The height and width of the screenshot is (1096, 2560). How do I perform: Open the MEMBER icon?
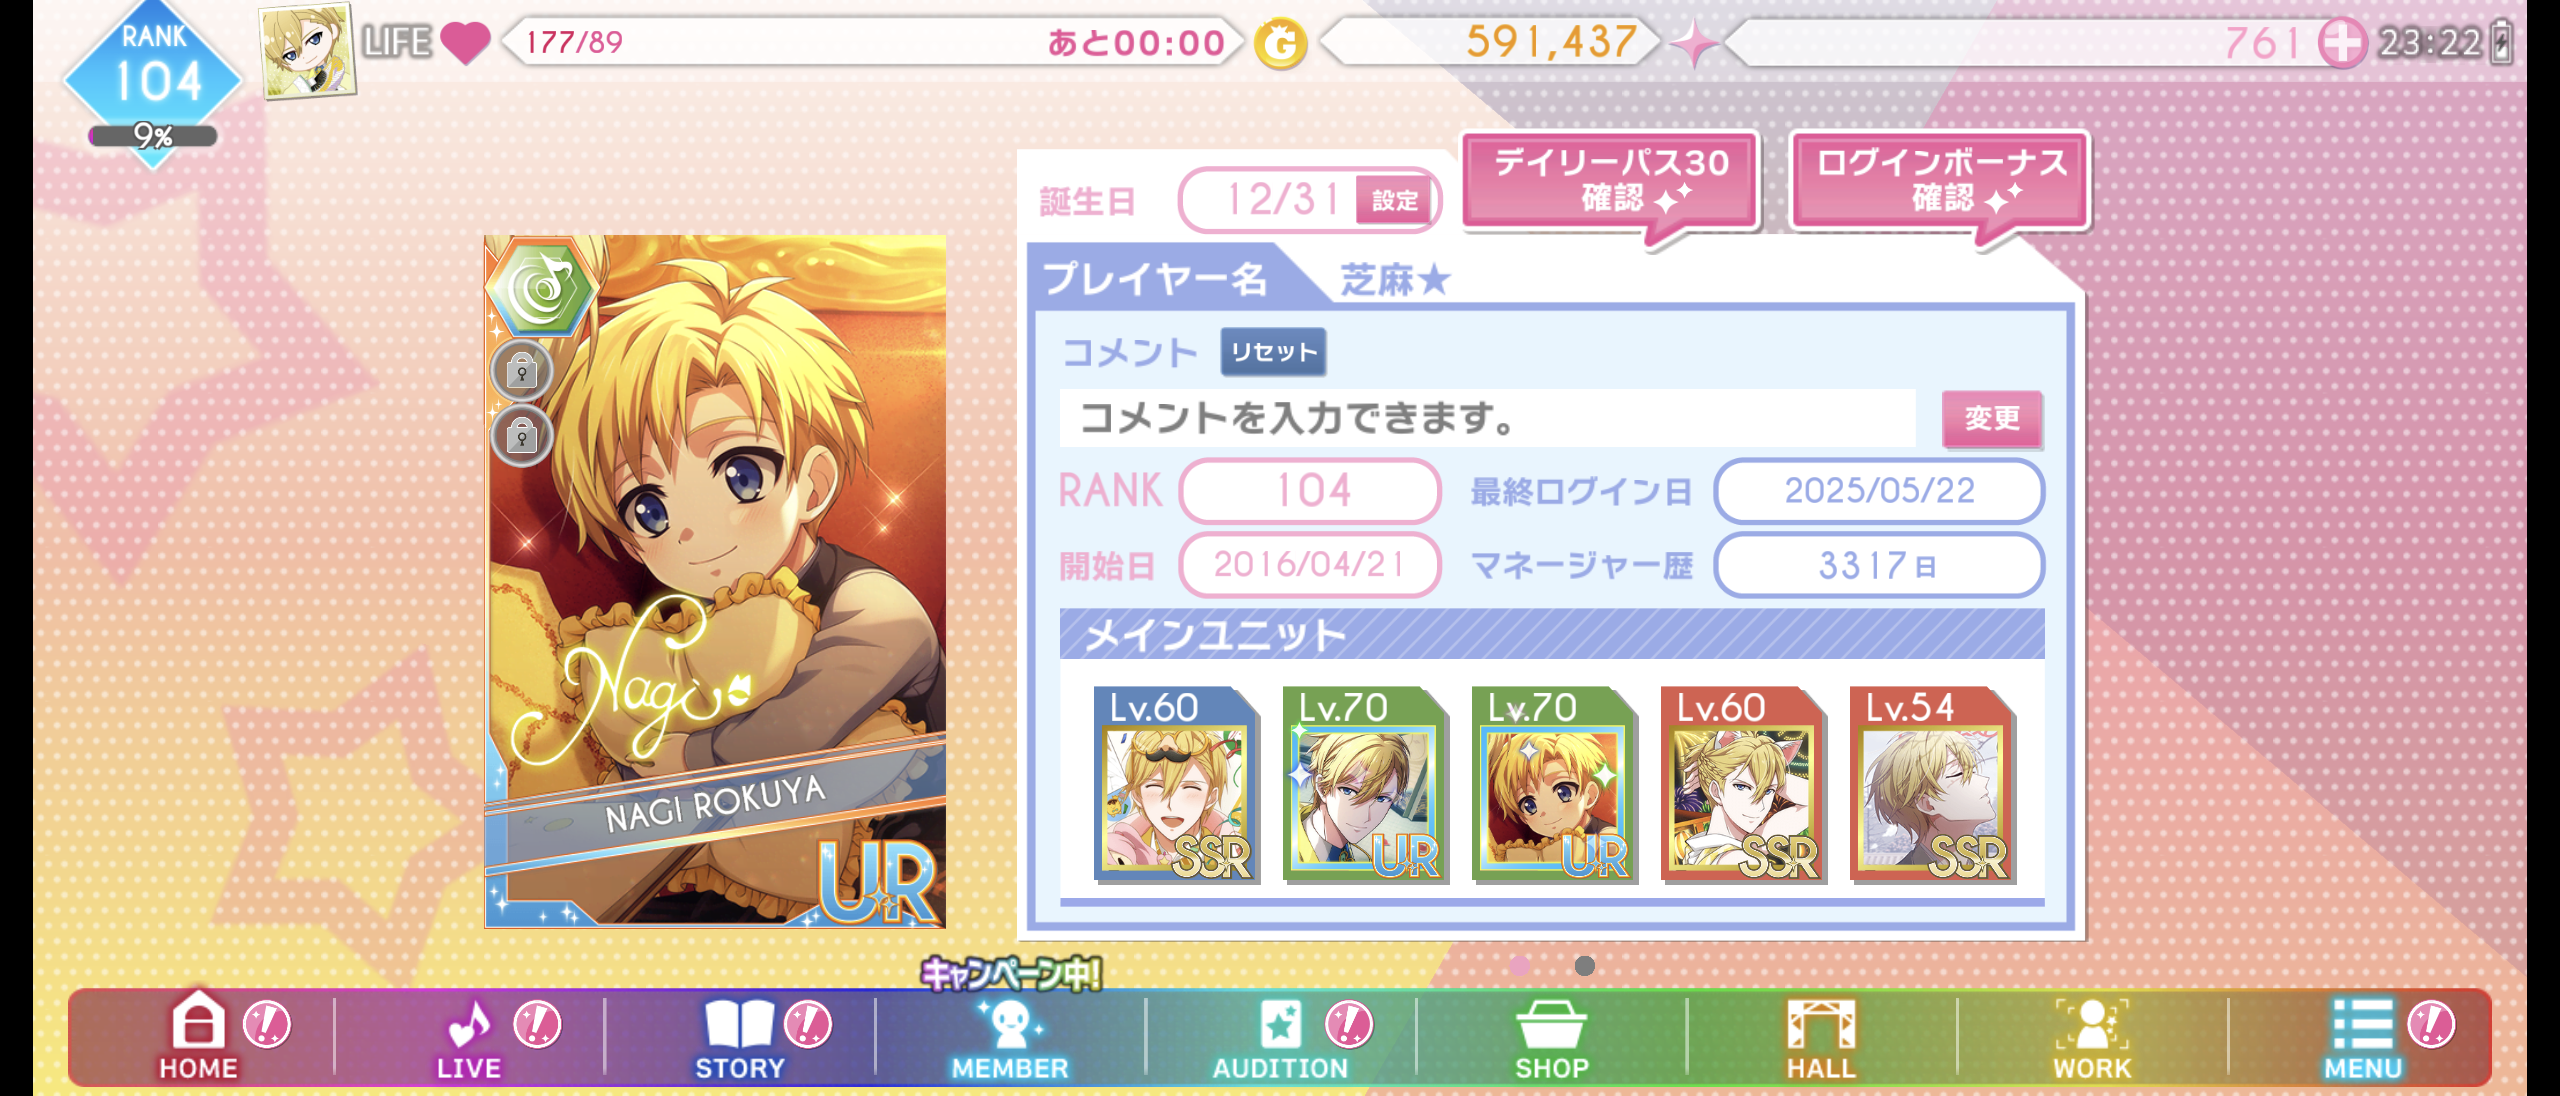pyautogui.click(x=1010, y=1024)
